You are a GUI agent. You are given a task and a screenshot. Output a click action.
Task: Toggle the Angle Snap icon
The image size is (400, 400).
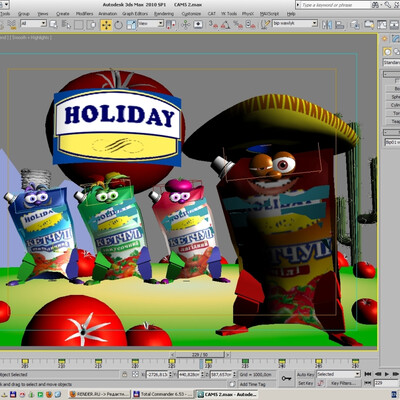(x=225, y=24)
